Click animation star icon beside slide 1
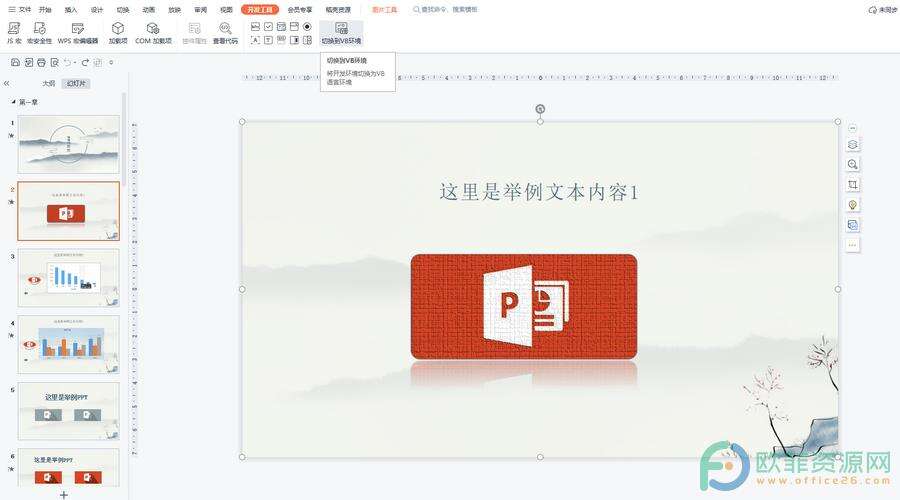 click(x=11, y=135)
